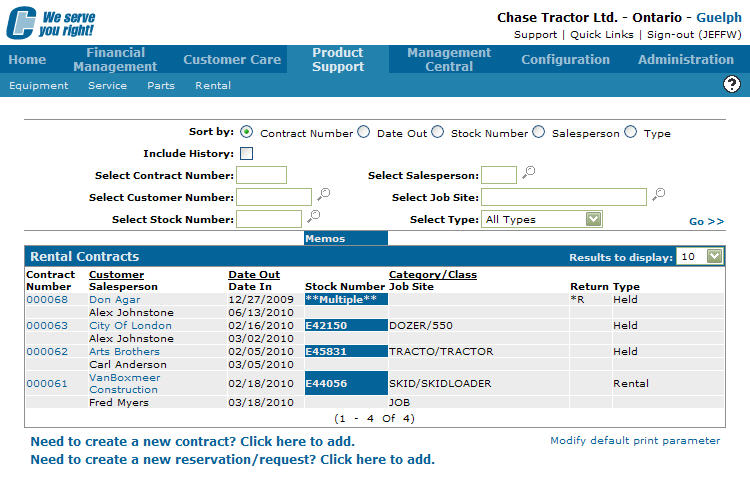Click the Guelph branch link
This screenshot has height=486, width=750.
[x=718, y=18]
